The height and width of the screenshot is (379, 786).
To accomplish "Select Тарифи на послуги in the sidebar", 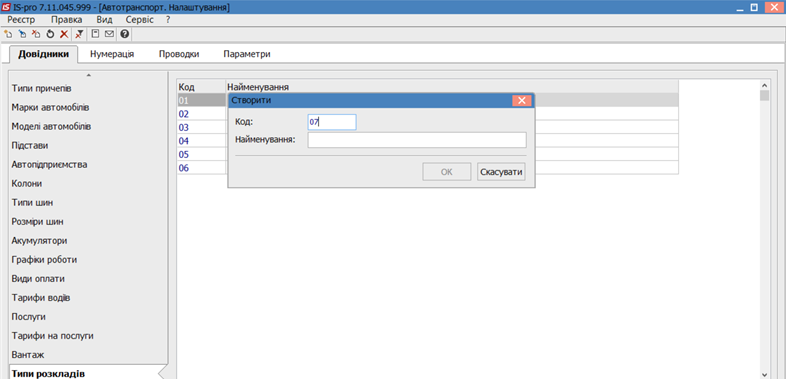I will click(53, 336).
